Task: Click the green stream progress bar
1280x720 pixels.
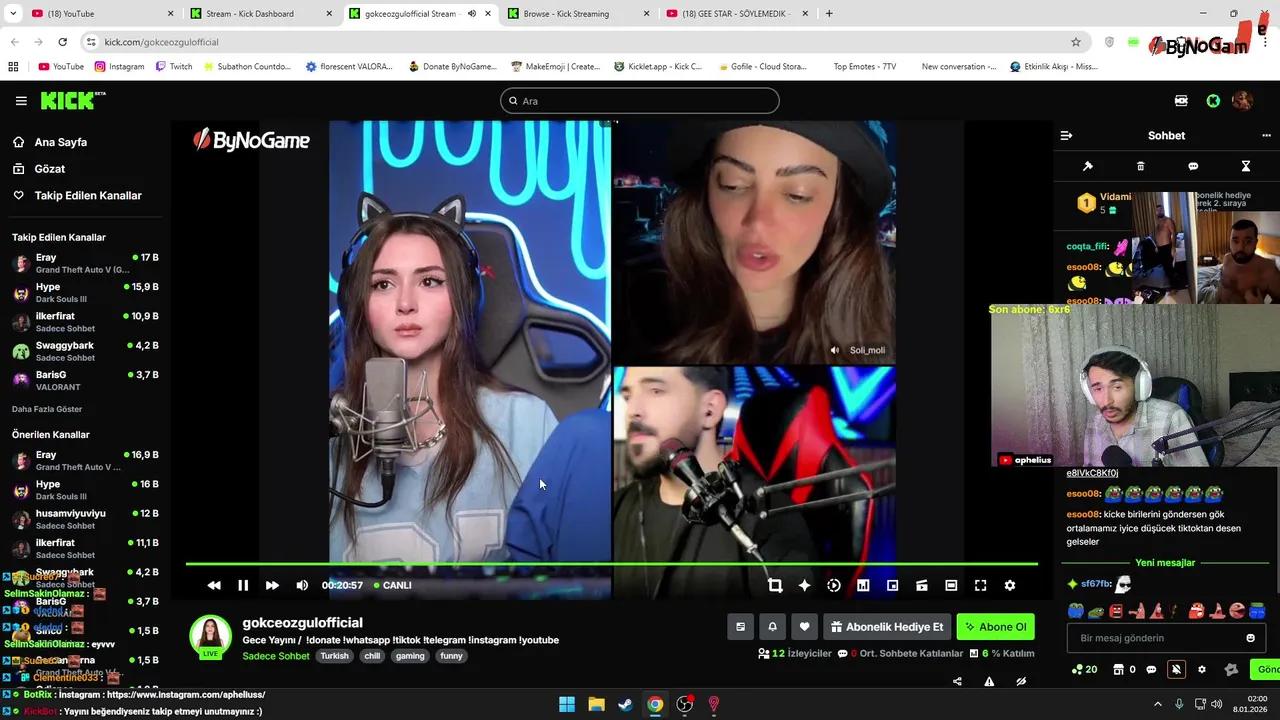Action: [x=611, y=564]
